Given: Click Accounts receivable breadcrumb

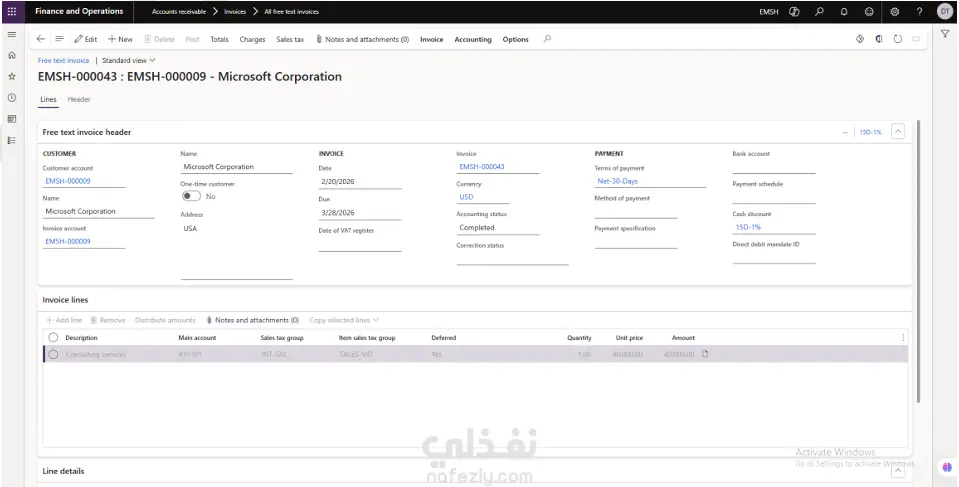Looking at the screenshot, I should tap(179, 12).
